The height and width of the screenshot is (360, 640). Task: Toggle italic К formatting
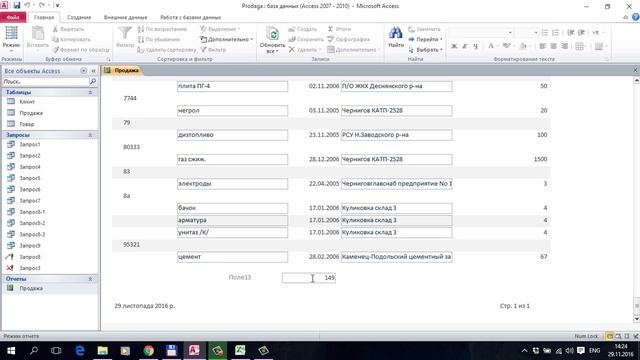point(465,46)
